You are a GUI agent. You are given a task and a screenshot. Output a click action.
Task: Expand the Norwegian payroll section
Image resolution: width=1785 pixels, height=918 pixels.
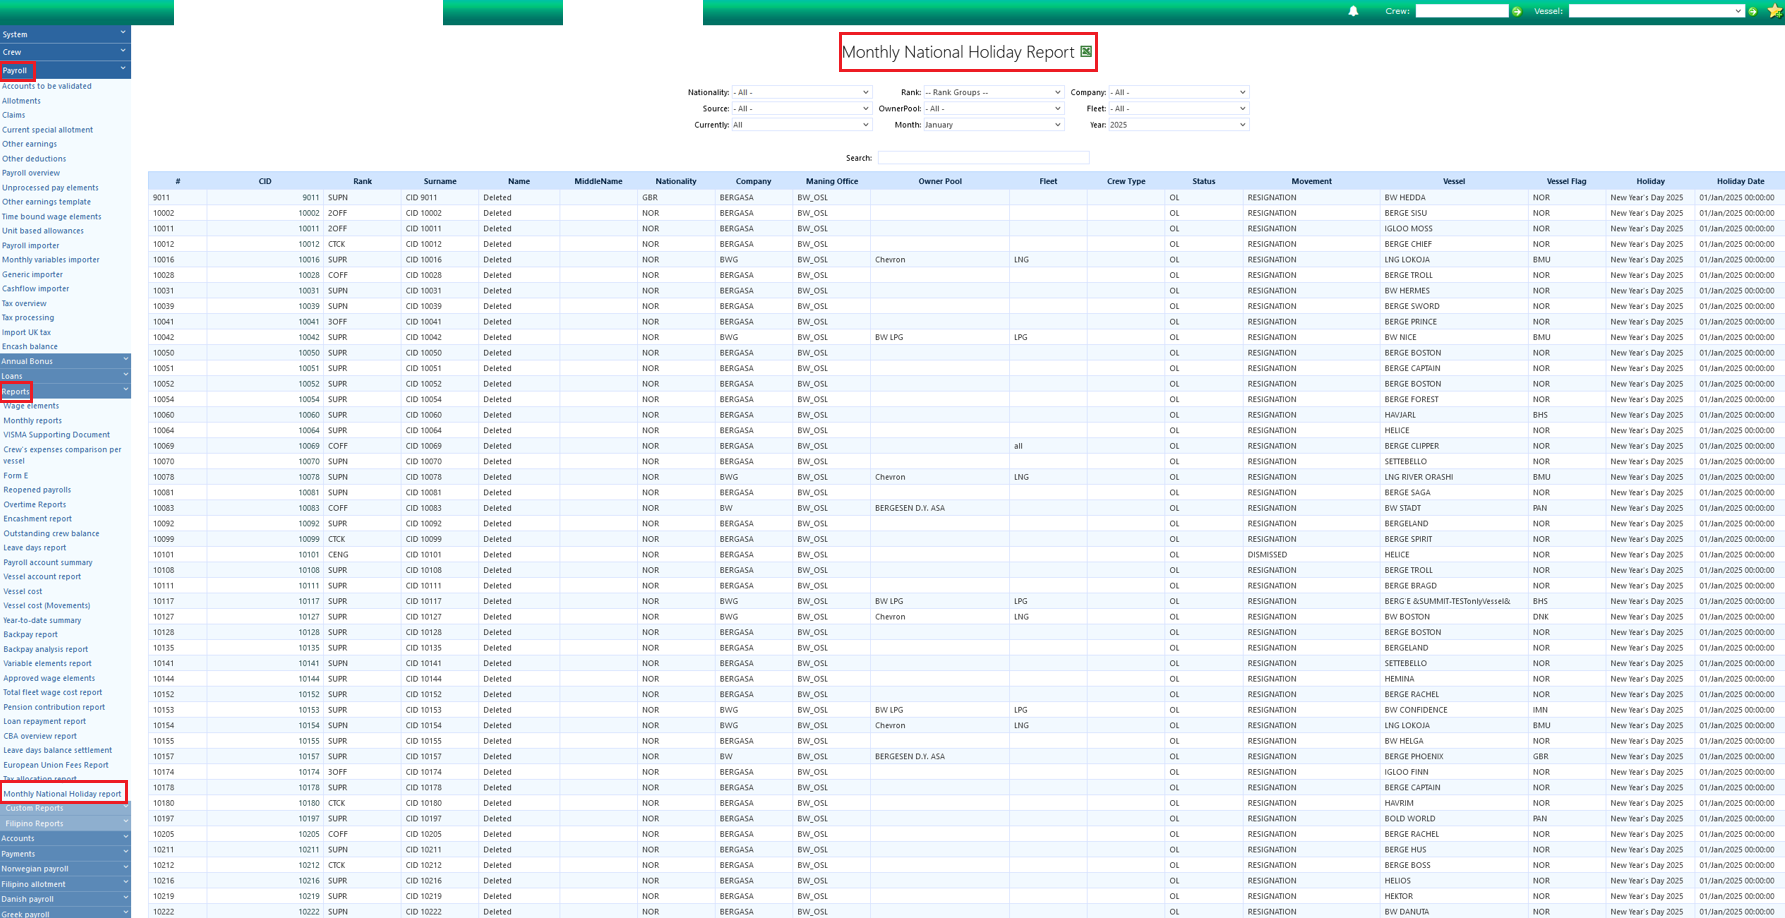coord(64,869)
